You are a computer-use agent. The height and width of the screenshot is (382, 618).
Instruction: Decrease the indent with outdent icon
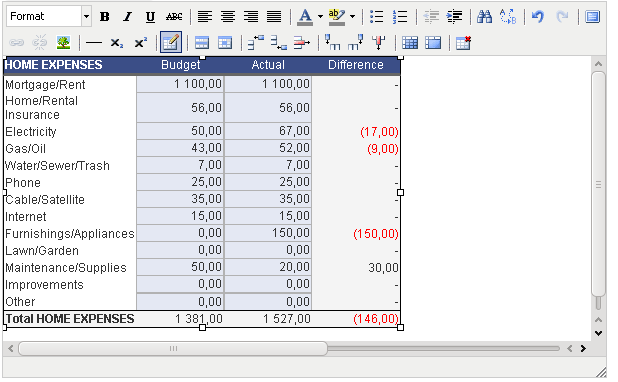pos(431,17)
